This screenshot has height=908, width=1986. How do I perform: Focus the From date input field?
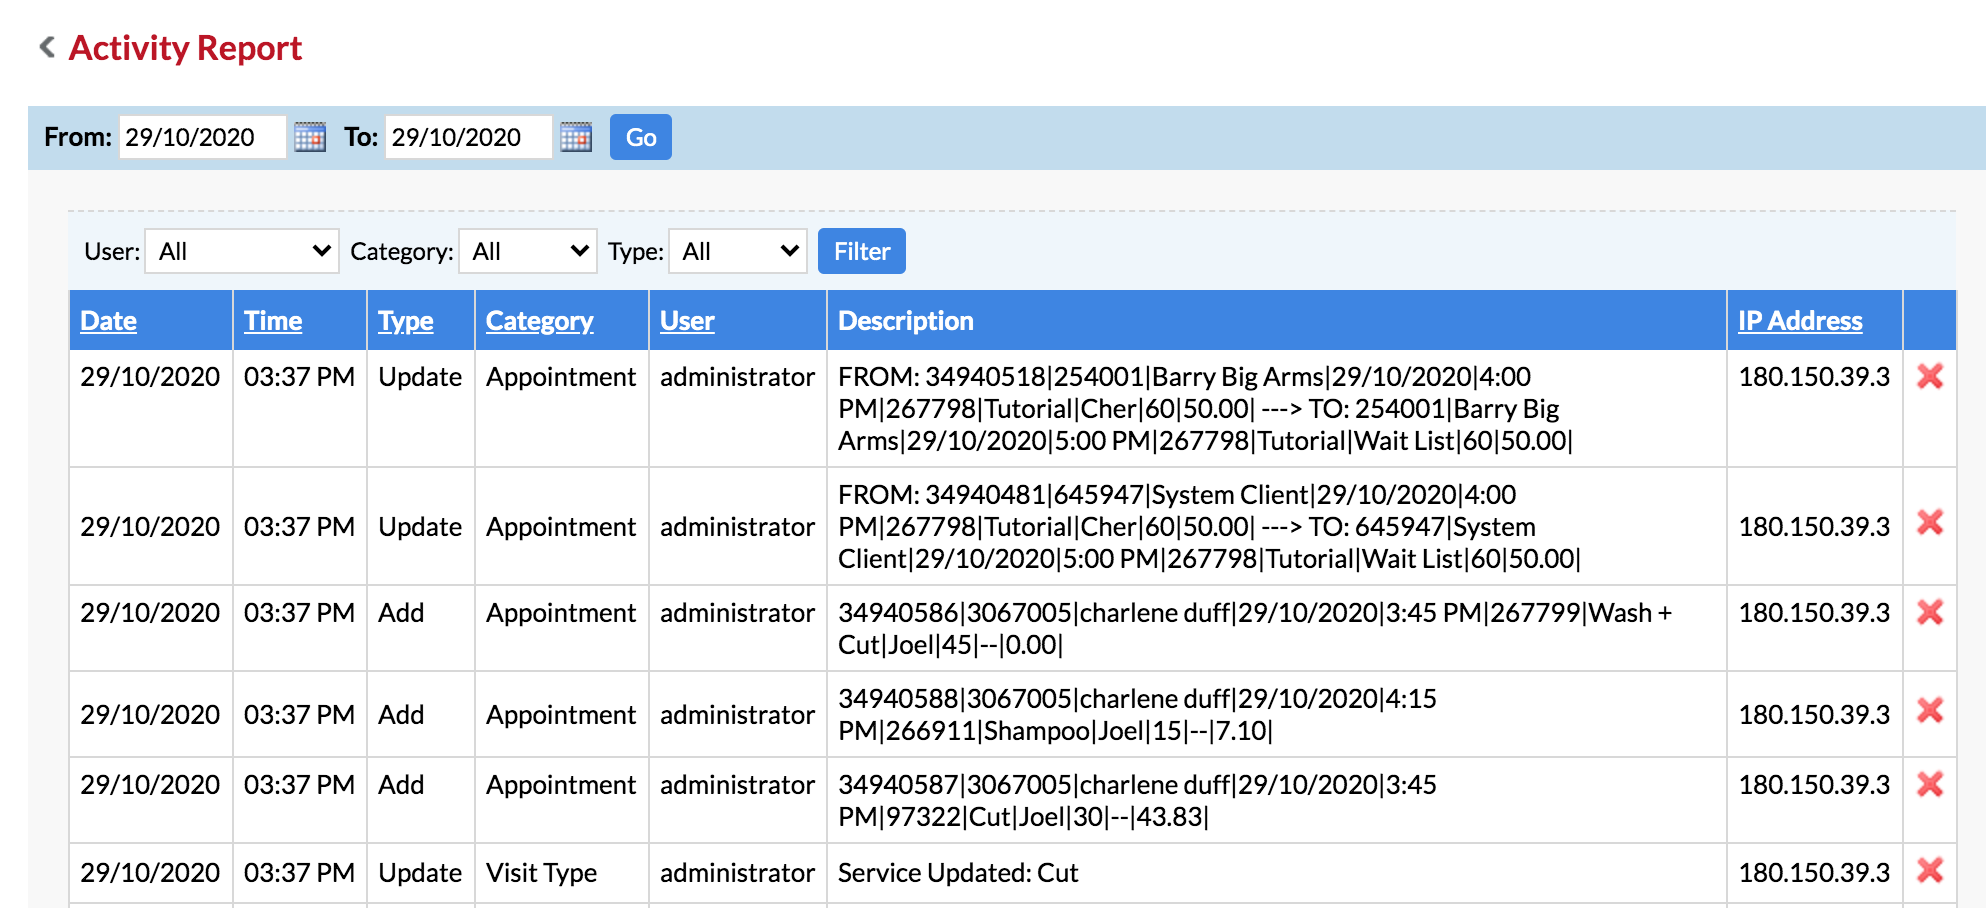coord(203,137)
